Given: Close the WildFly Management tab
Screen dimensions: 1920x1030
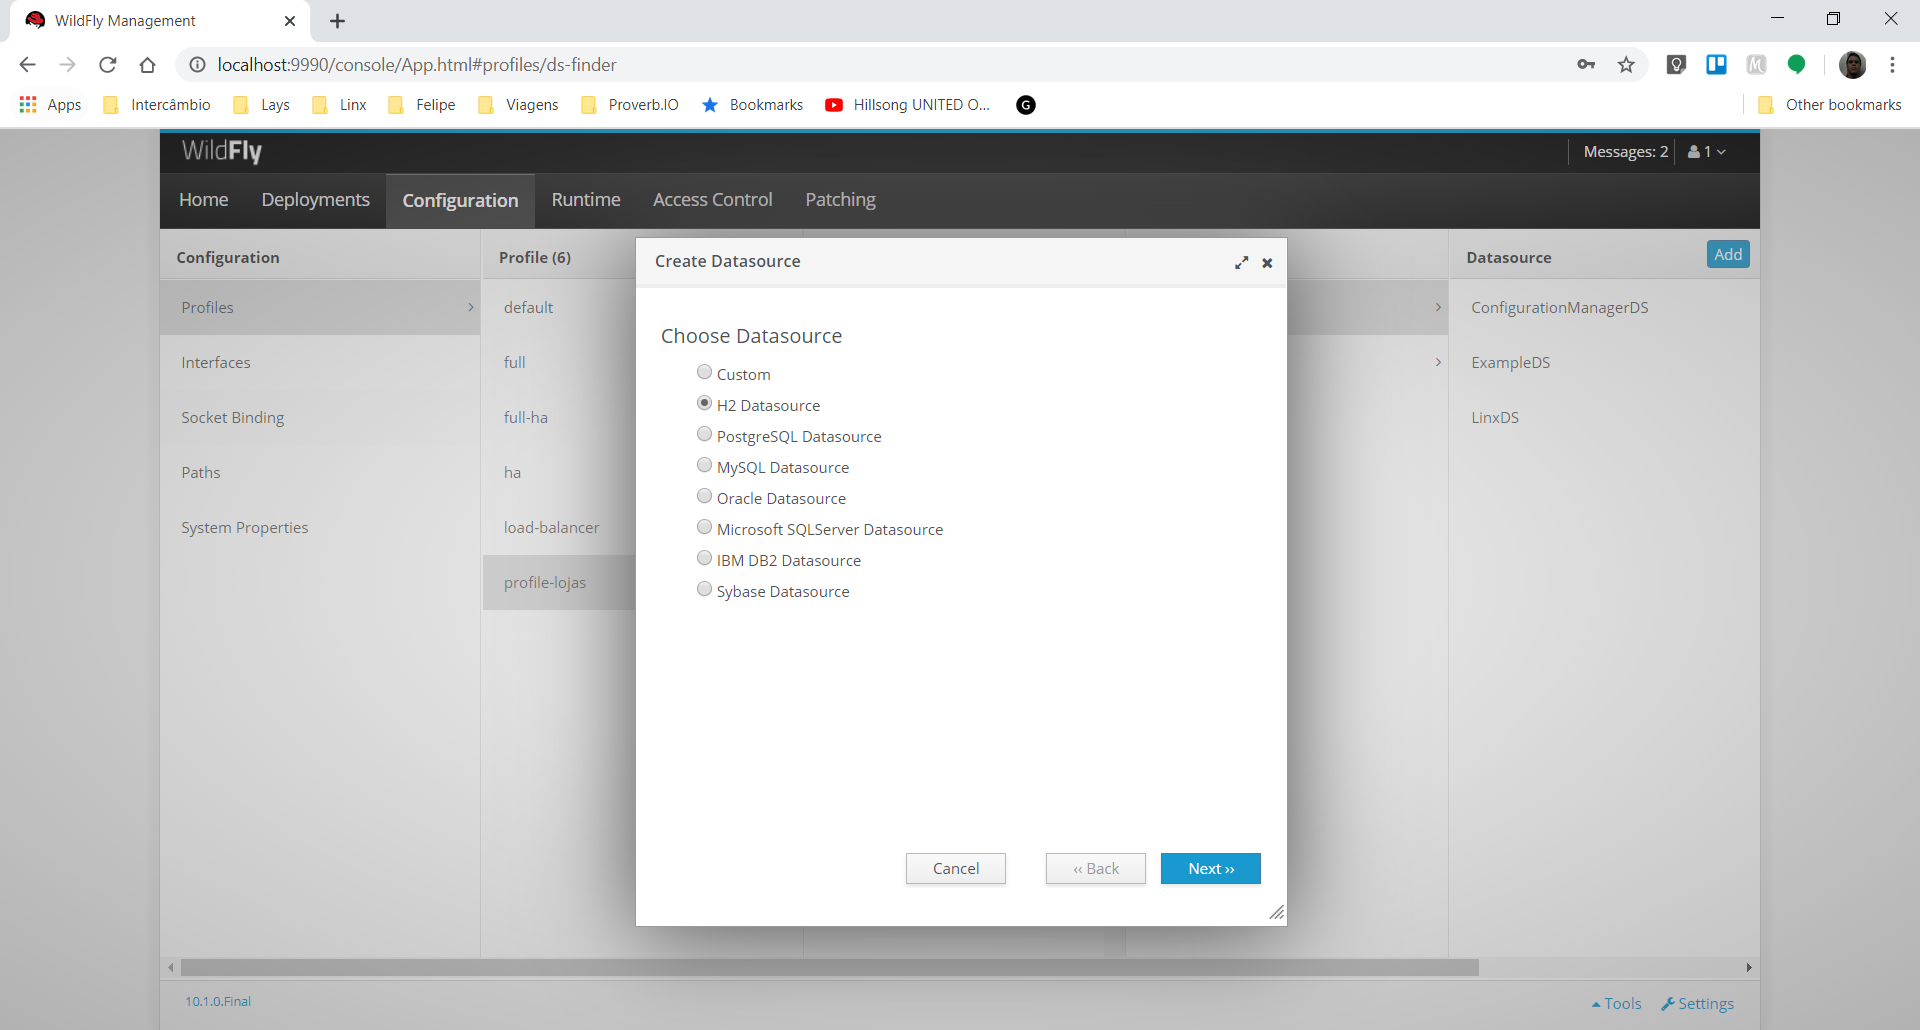Looking at the screenshot, I should [290, 21].
